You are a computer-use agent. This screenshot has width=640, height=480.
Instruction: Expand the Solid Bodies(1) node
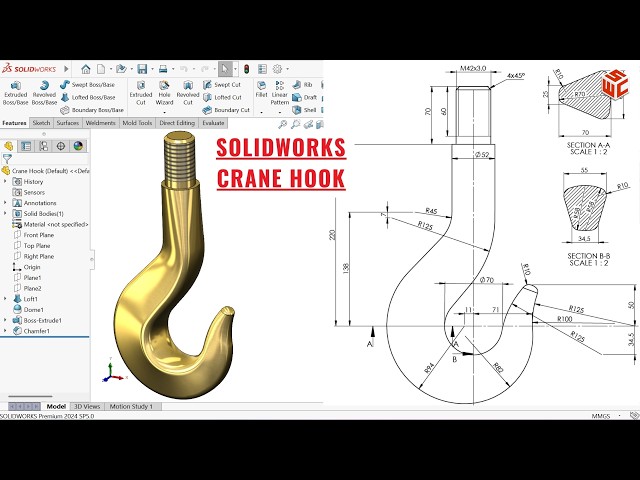coord(5,213)
